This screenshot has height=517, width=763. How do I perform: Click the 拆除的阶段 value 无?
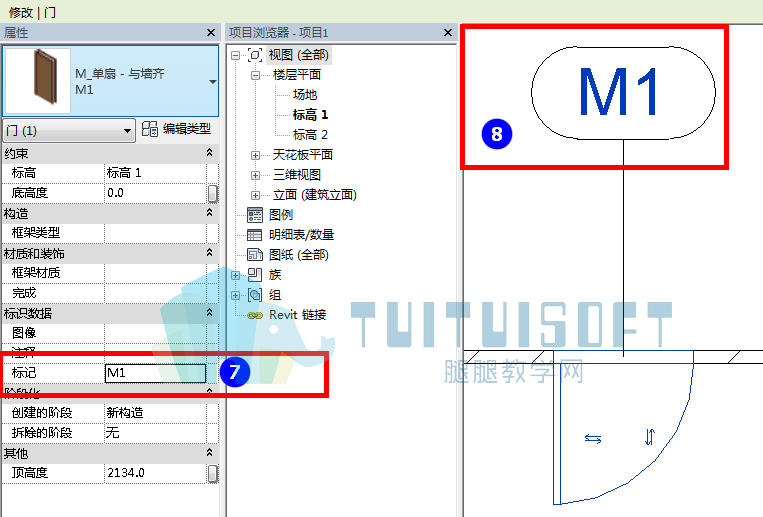(155, 433)
